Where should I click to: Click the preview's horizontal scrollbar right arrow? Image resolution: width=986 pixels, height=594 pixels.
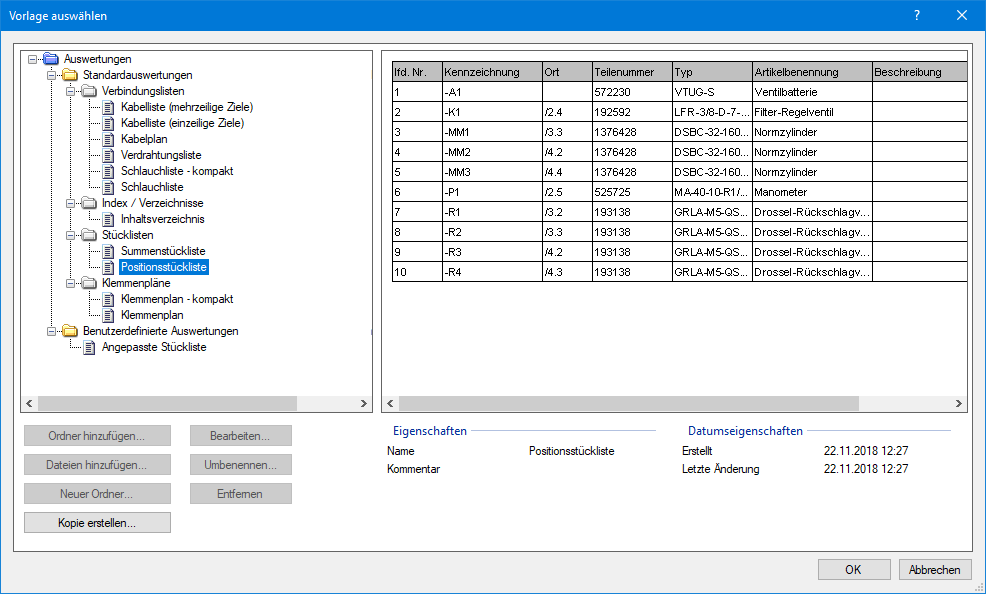click(x=958, y=403)
